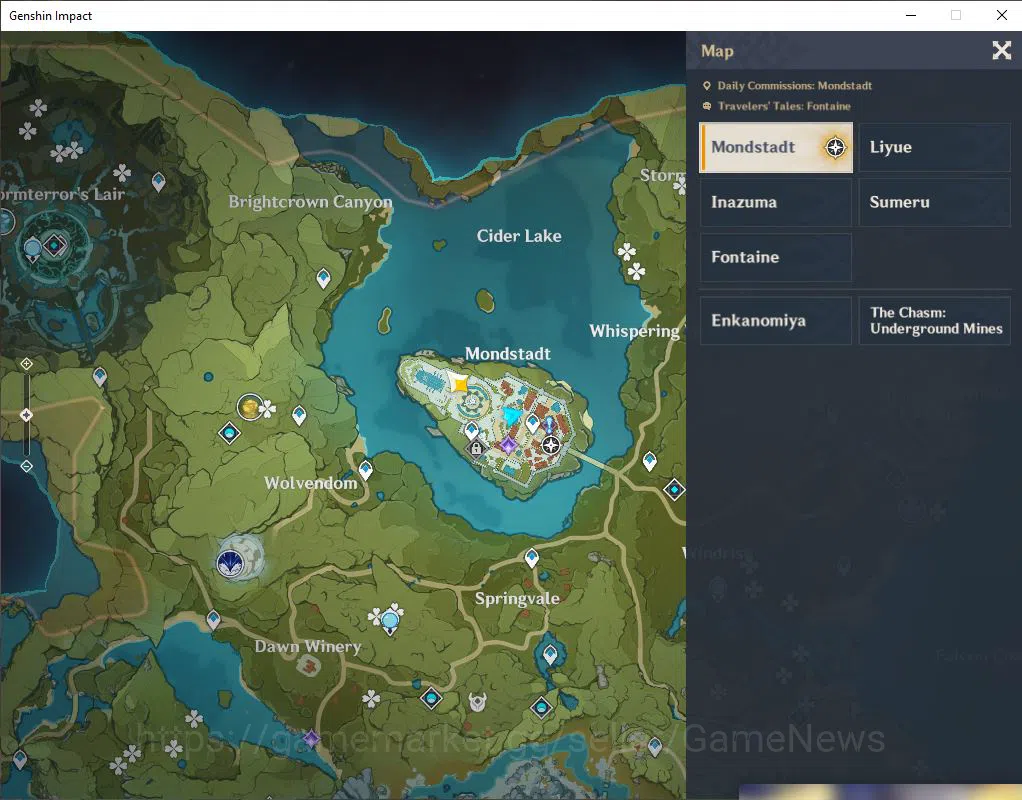Viewport: 1022px width, 800px height.
Task: Open the Inazuma region map
Action: coord(776,202)
